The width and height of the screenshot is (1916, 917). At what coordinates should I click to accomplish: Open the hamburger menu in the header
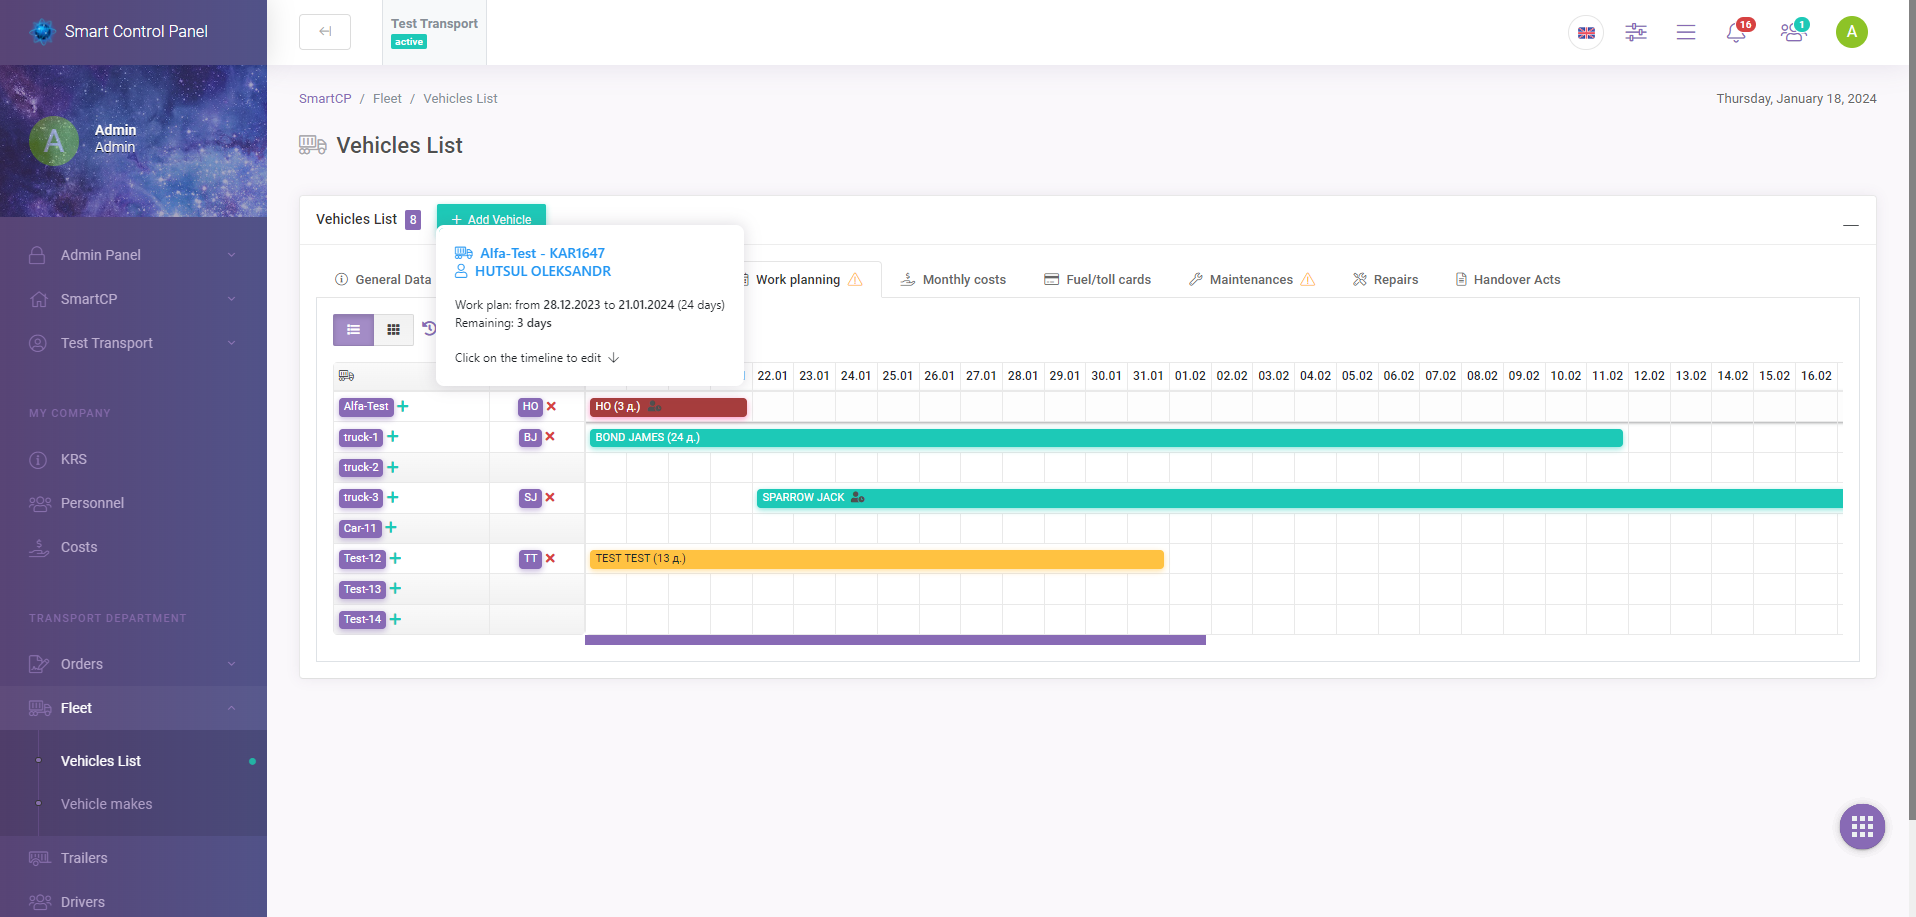click(1686, 32)
